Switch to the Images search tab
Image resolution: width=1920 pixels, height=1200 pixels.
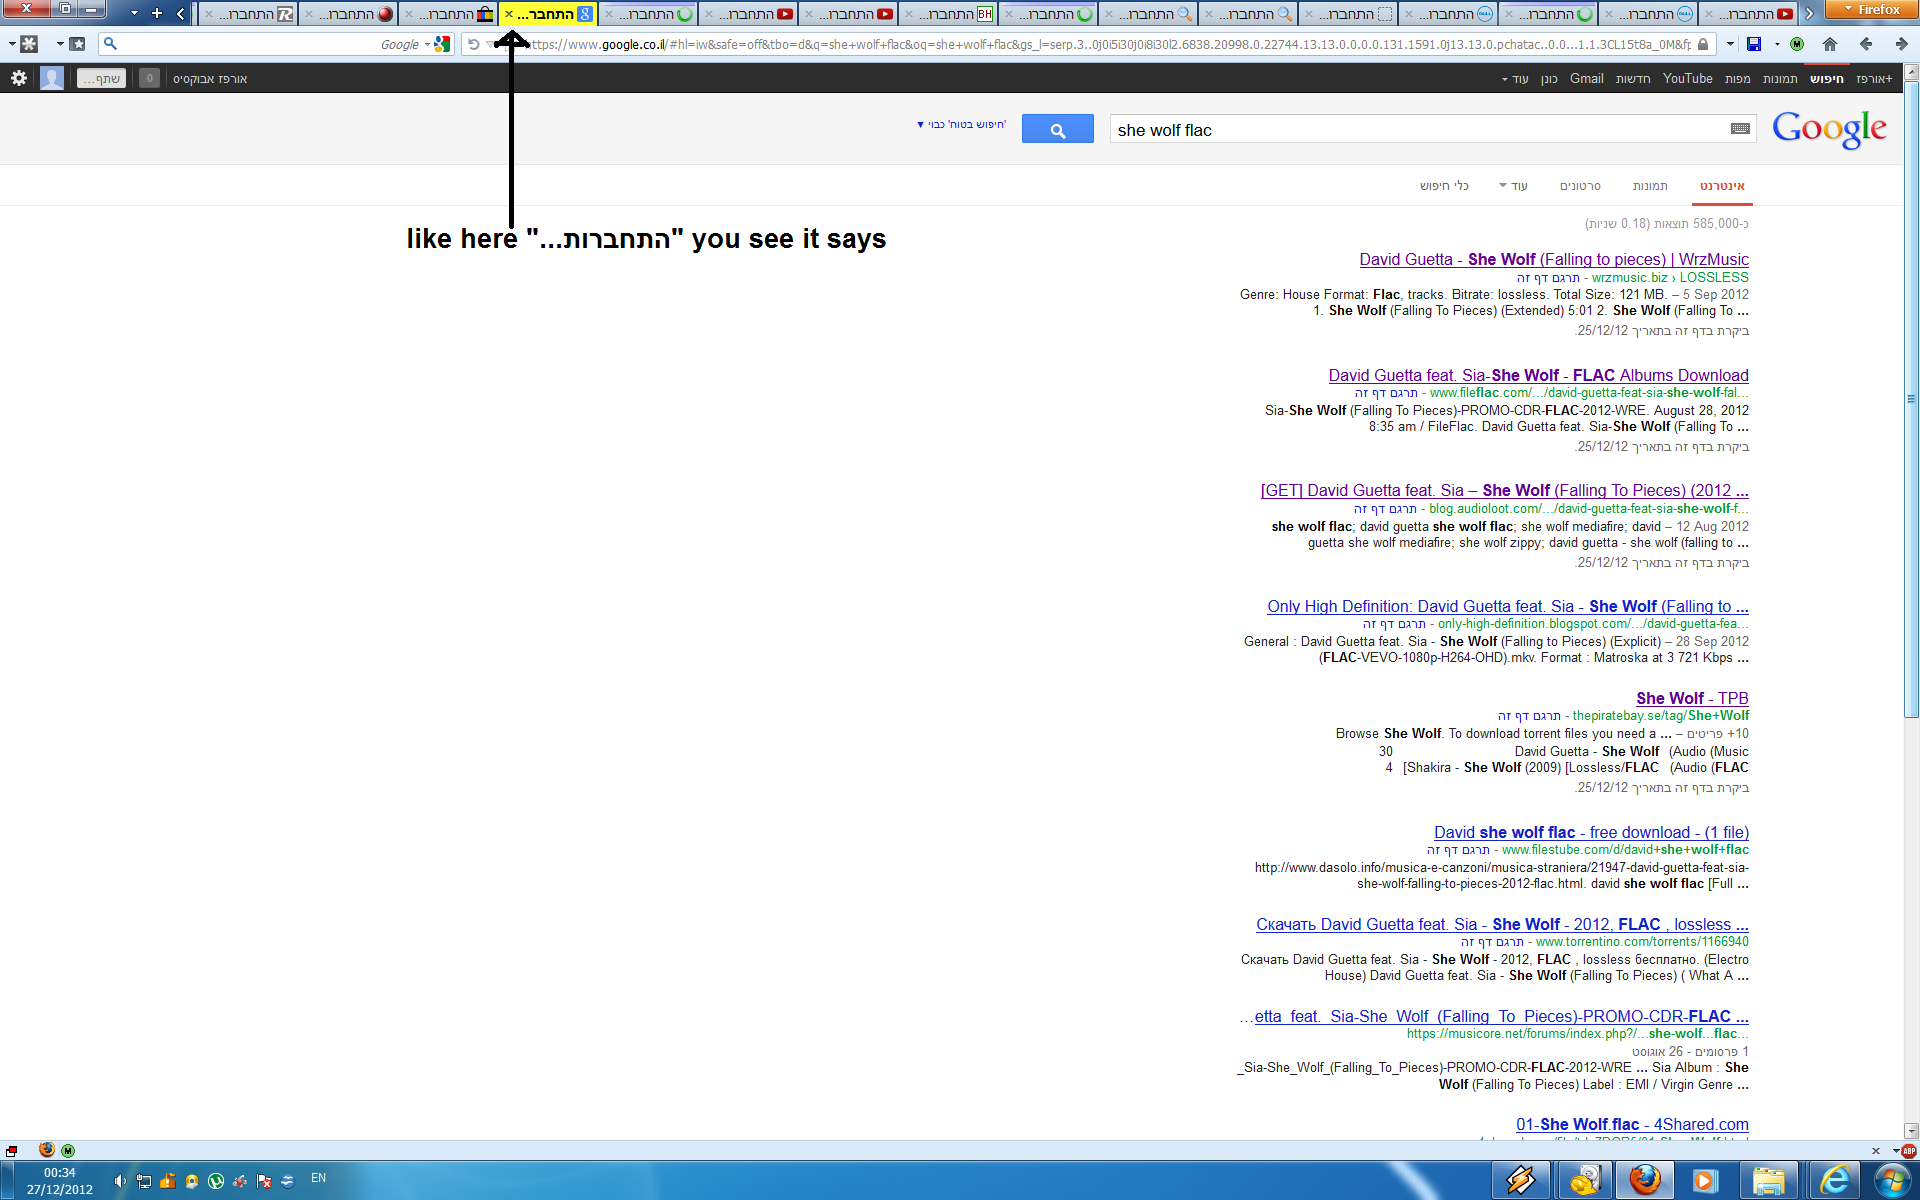pyautogui.click(x=1650, y=186)
